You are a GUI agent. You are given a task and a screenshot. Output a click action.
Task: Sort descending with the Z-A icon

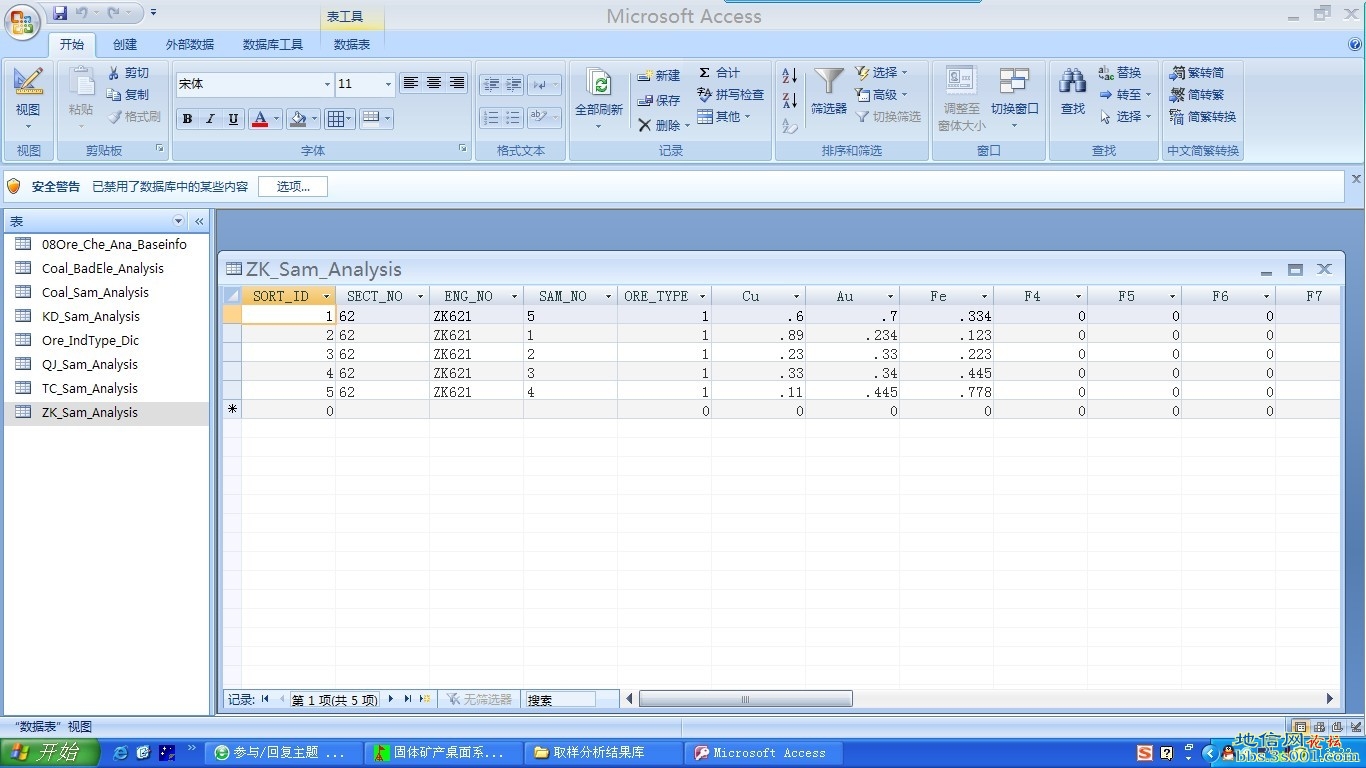tap(789, 100)
